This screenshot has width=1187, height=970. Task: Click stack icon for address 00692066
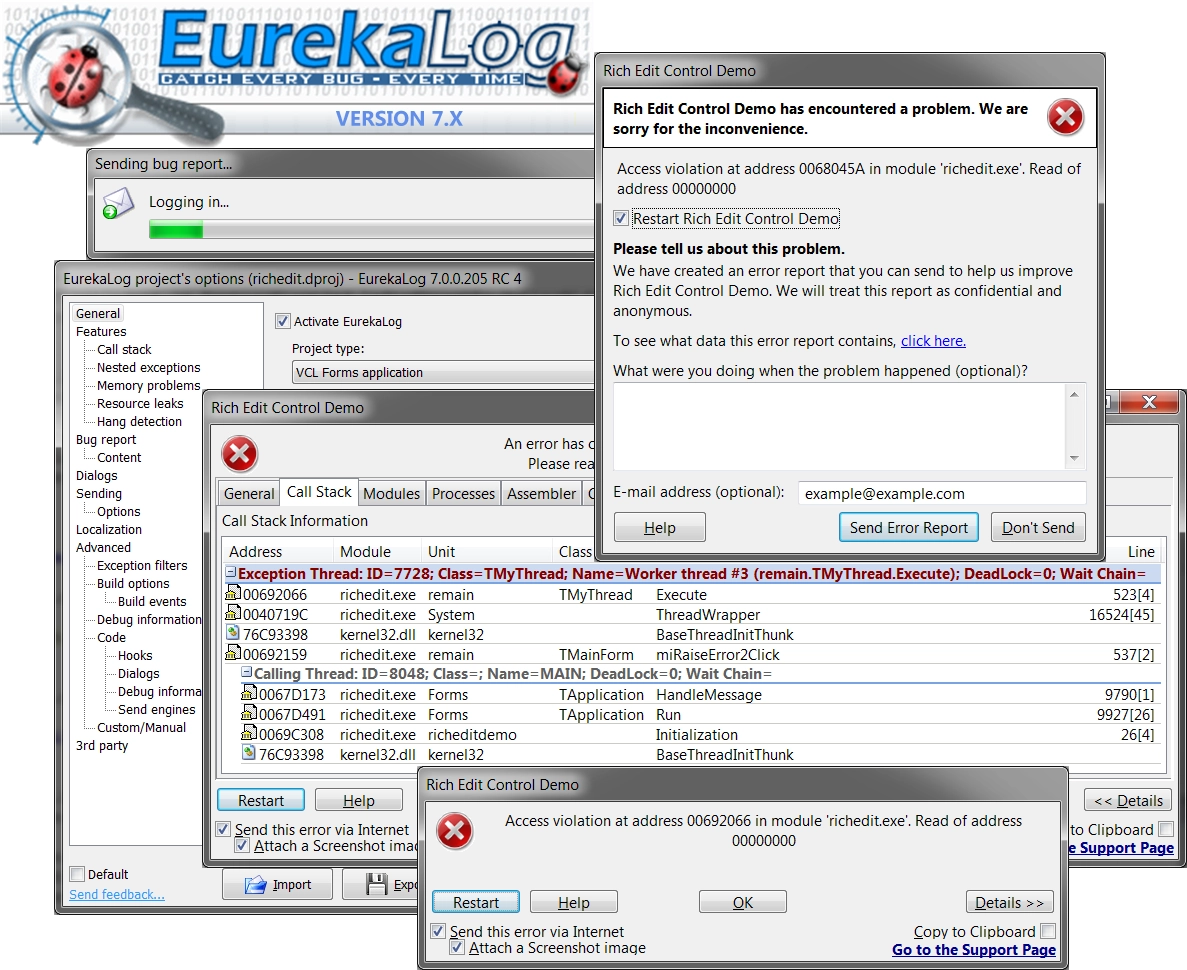232,594
